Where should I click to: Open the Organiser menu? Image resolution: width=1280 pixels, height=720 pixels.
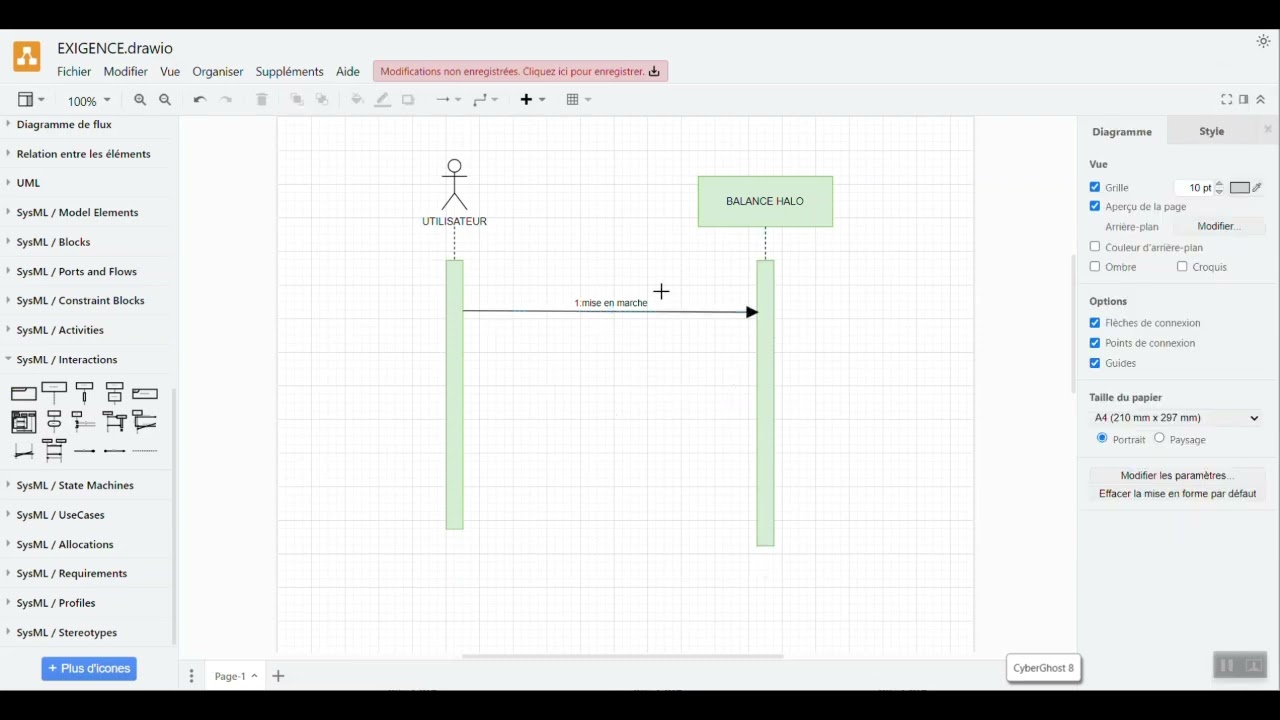[218, 72]
